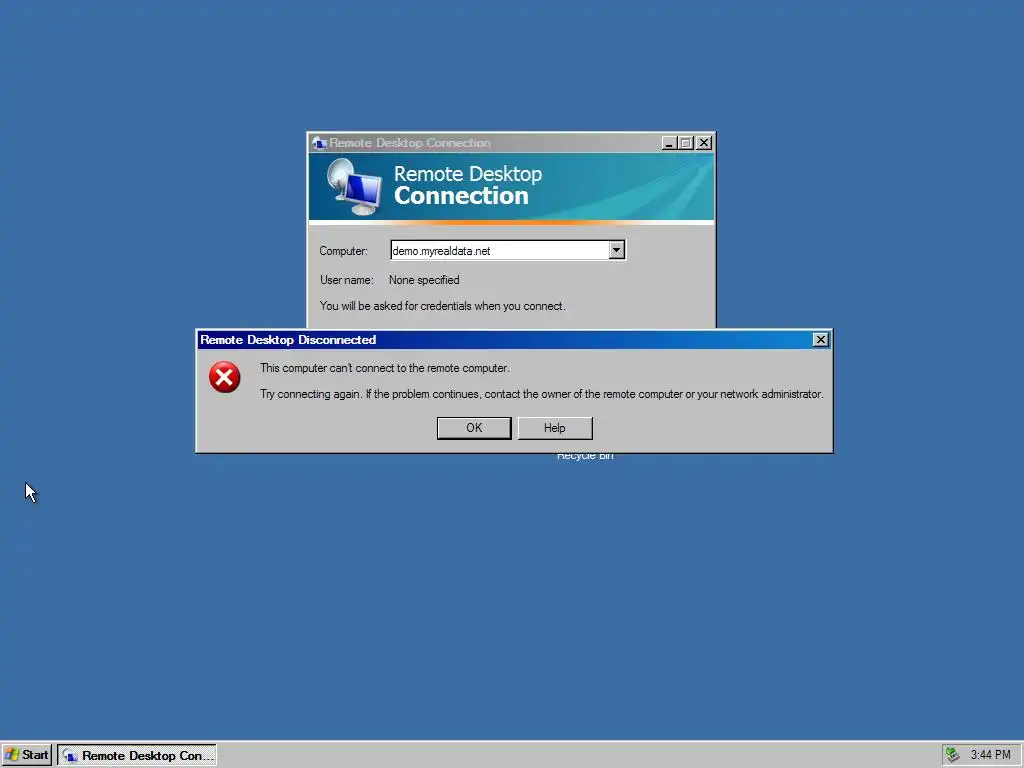
Task: Open Help for the connection error
Action: 555,428
